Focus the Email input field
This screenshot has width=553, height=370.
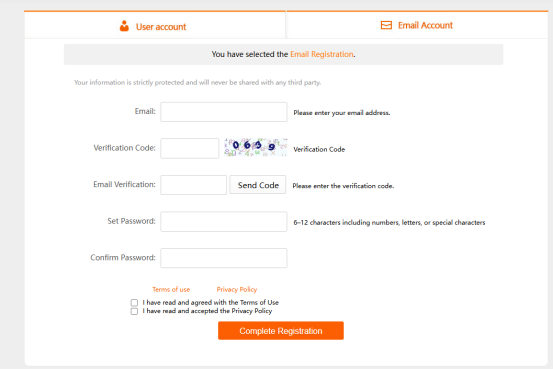224,112
